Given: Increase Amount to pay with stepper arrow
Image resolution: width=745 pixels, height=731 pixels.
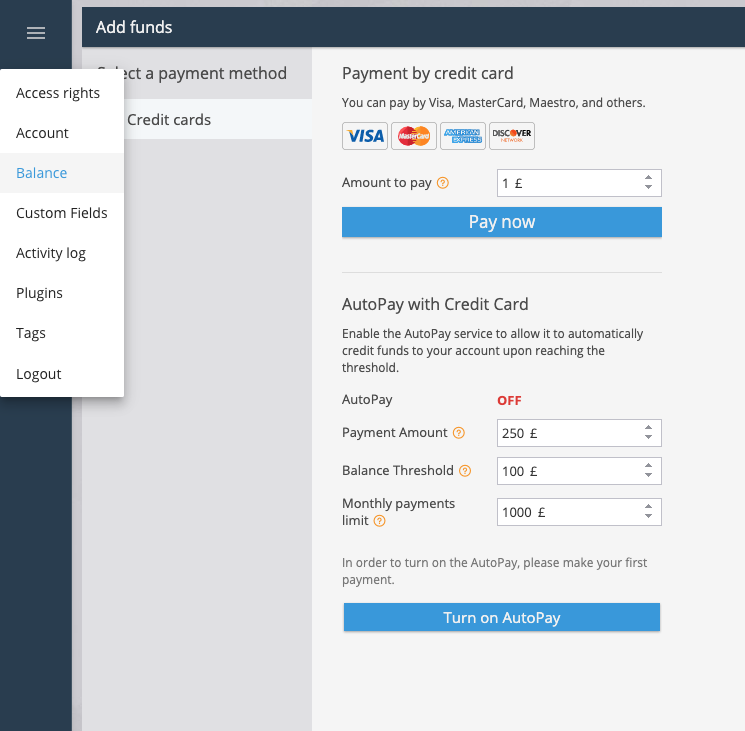Looking at the screenshot, I should coord(648,178).
